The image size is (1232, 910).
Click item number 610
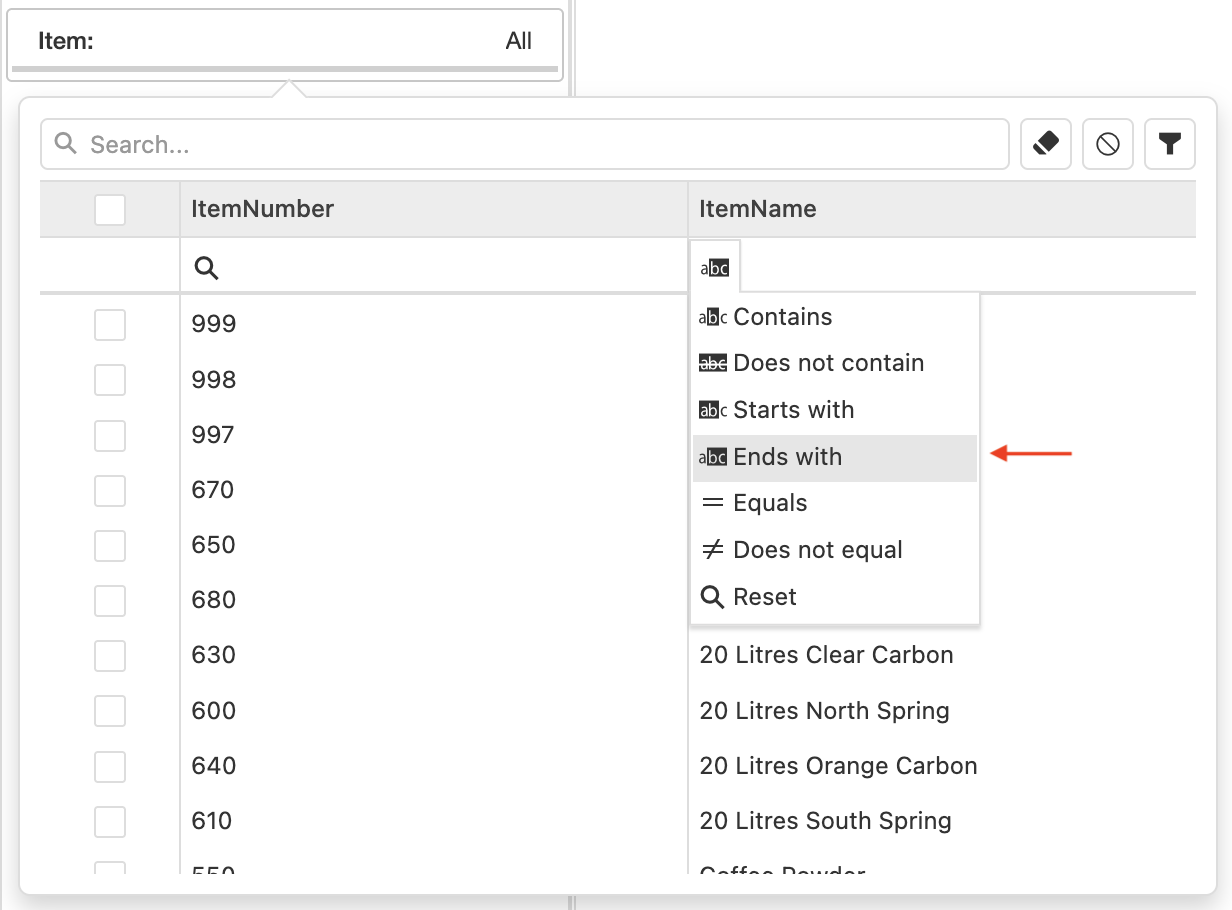click(212, 821)
